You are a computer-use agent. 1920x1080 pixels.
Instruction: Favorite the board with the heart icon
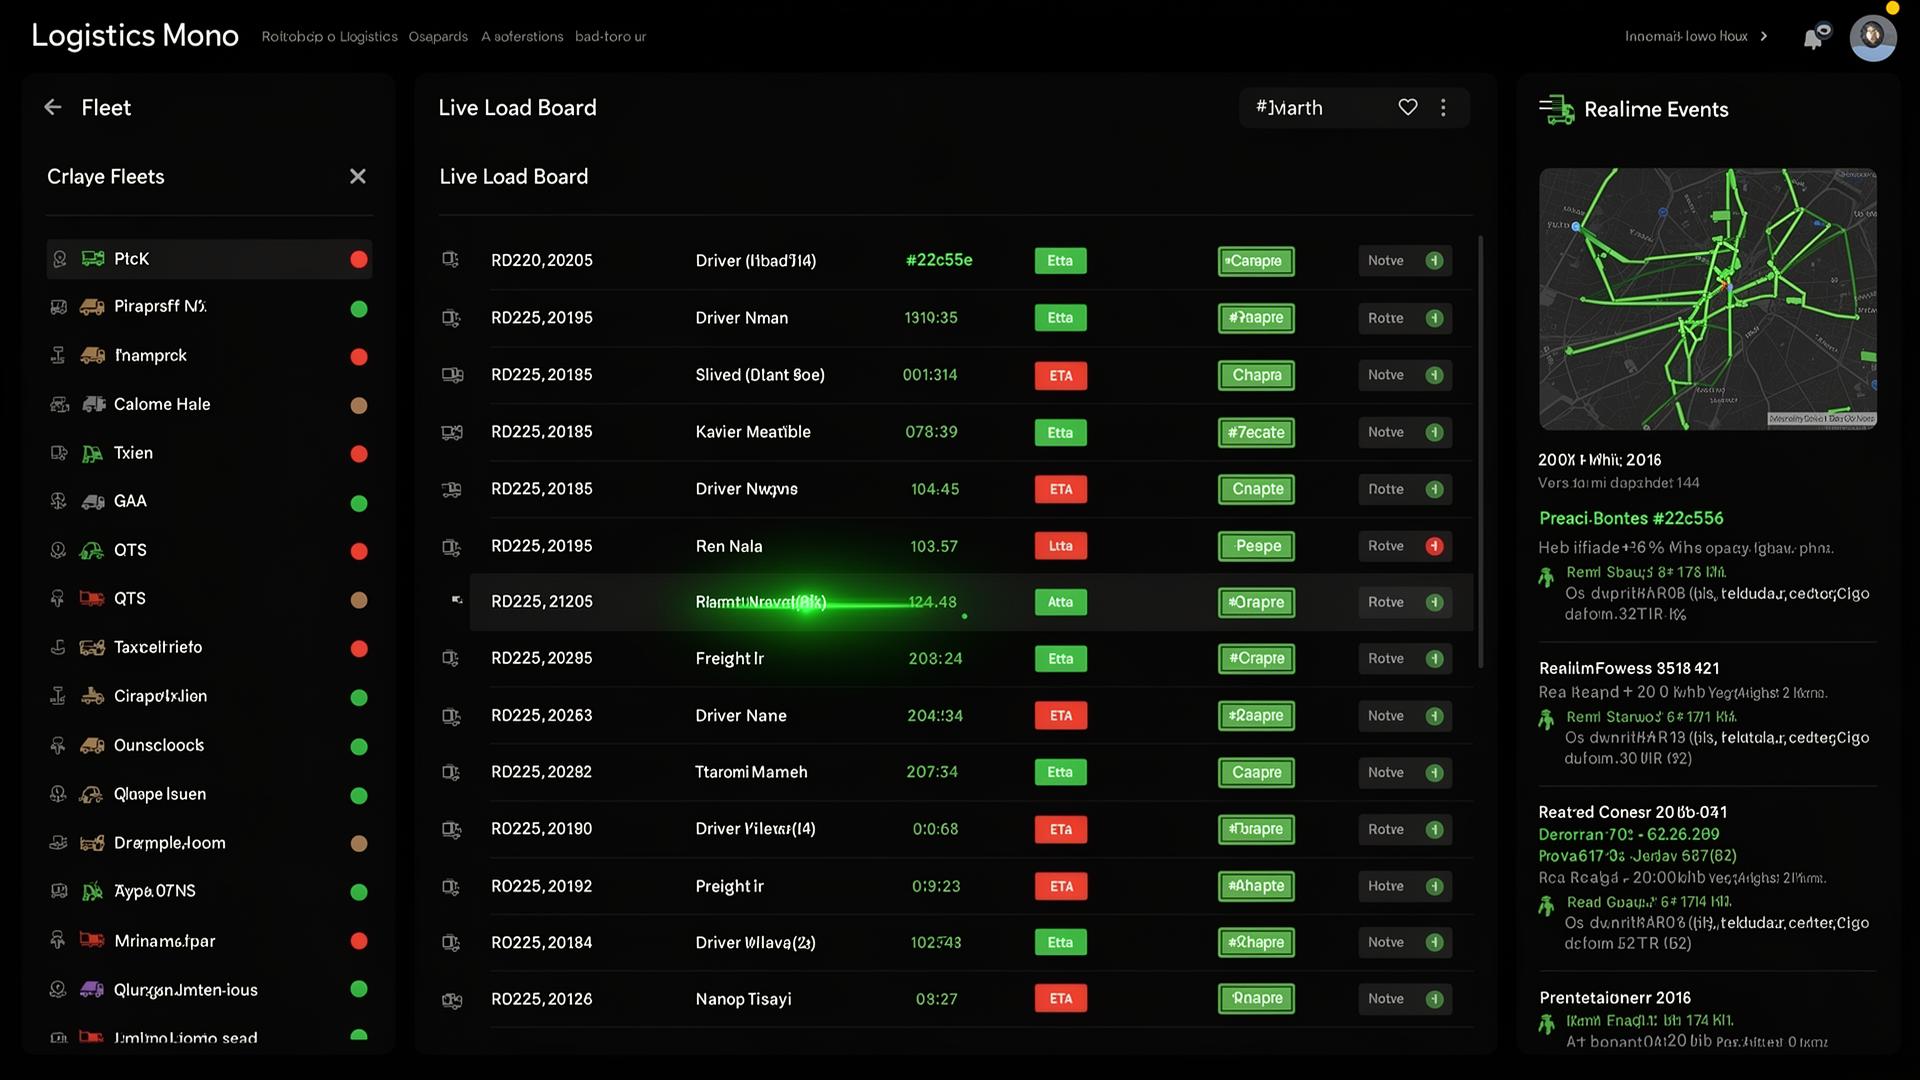[x=1408, y=107]
